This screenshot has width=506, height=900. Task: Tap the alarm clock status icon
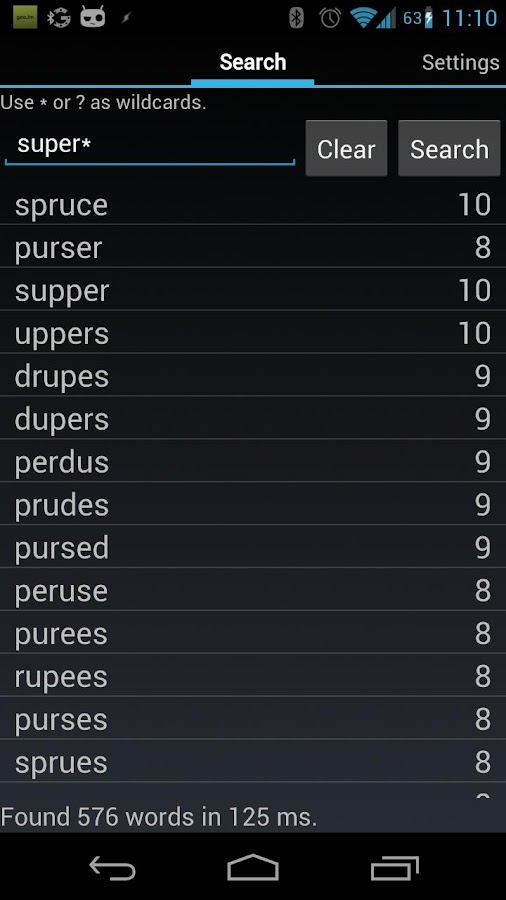[x=330, y=18]
